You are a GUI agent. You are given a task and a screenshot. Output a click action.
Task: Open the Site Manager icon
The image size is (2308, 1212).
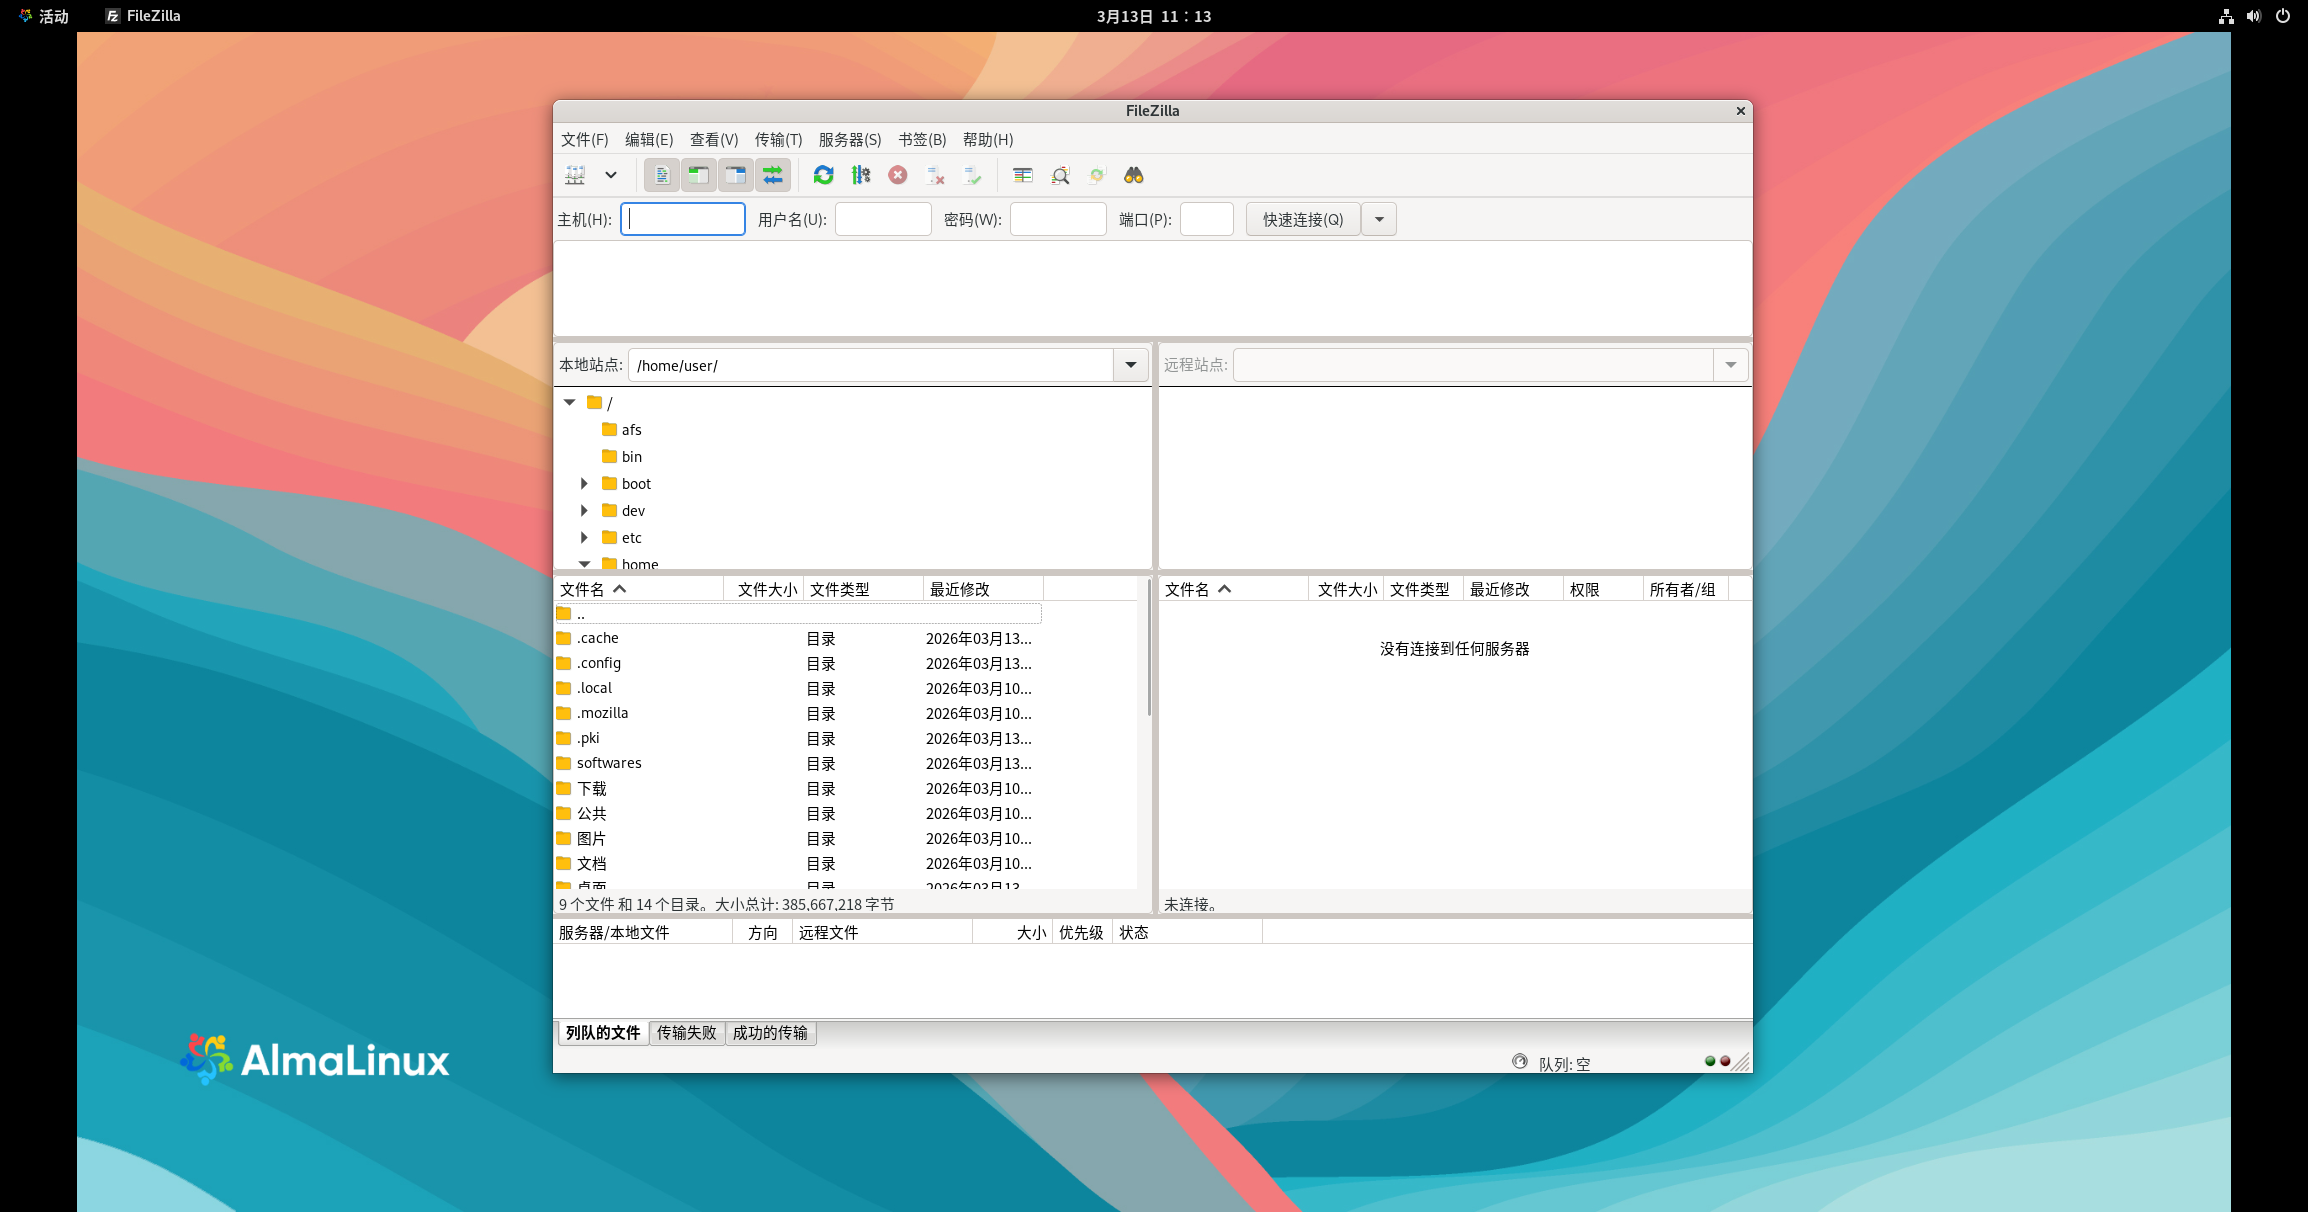pos(575,175)
